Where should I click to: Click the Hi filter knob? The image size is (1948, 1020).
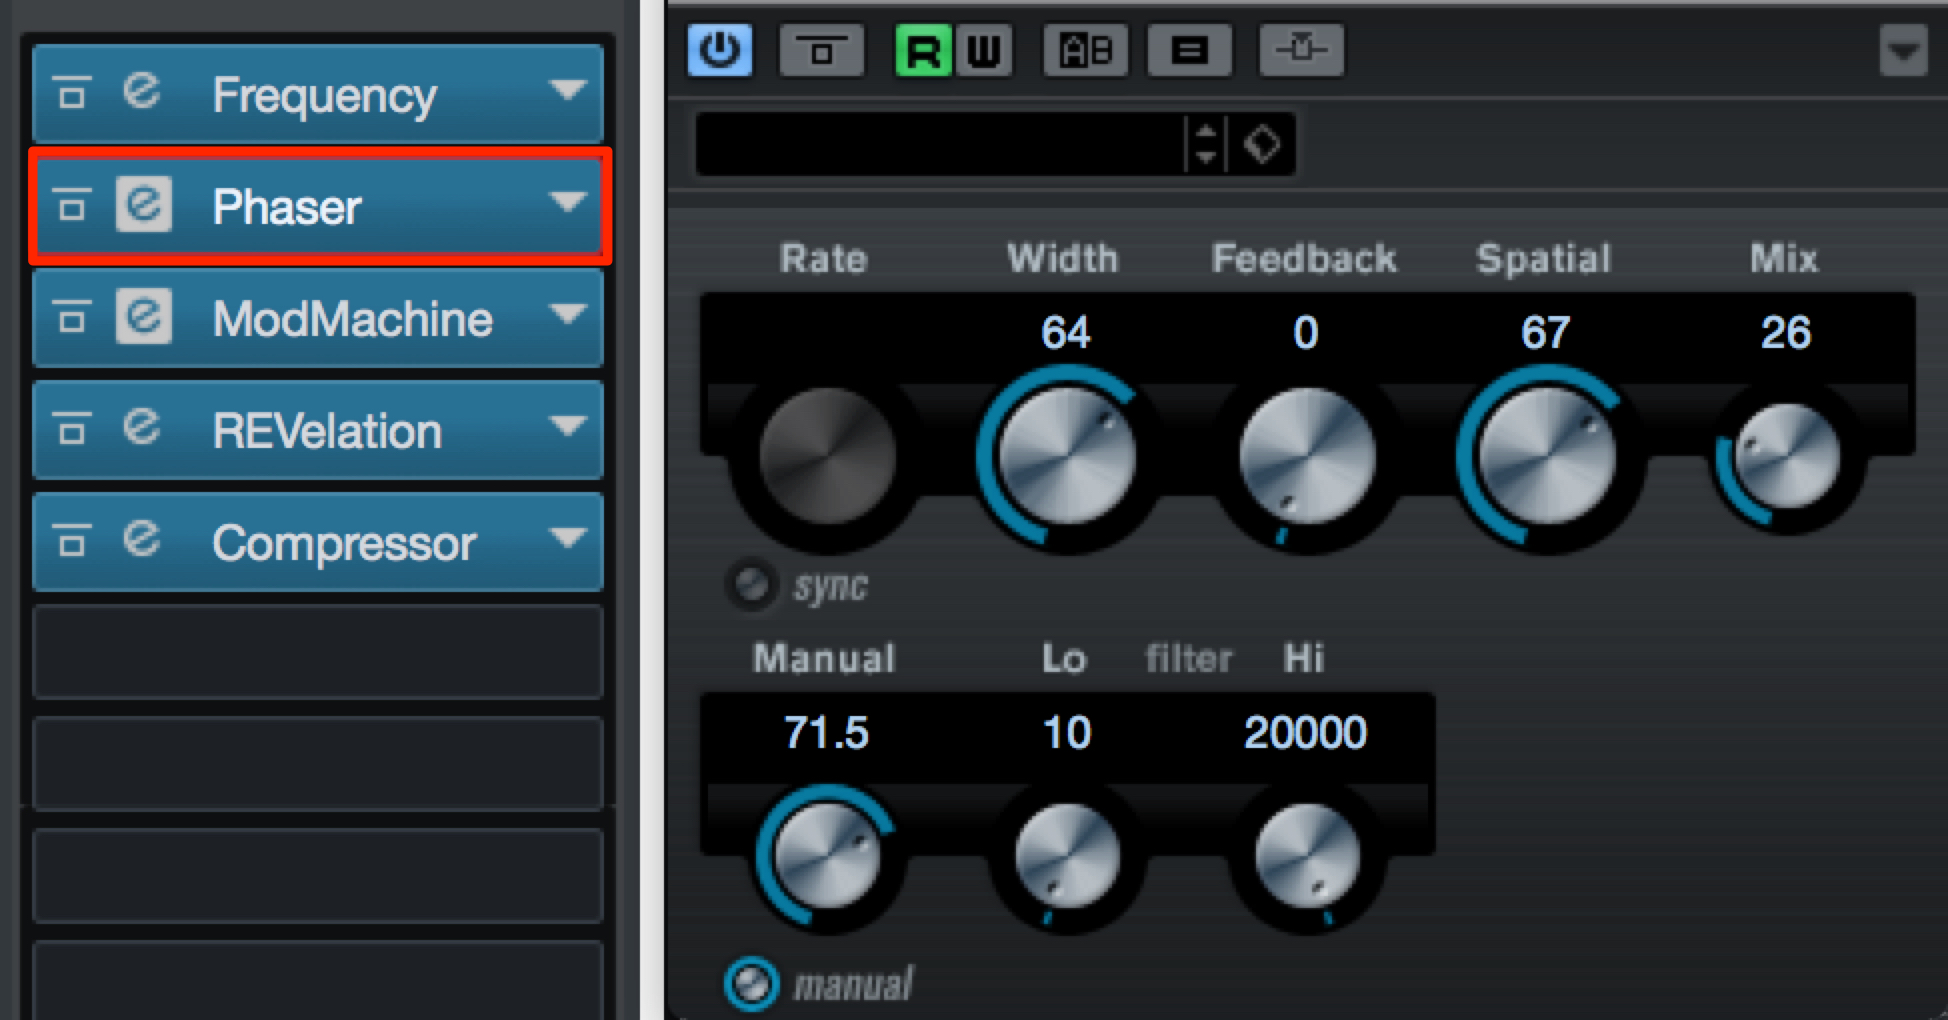pyautogui.click(x=1306, y=857)
